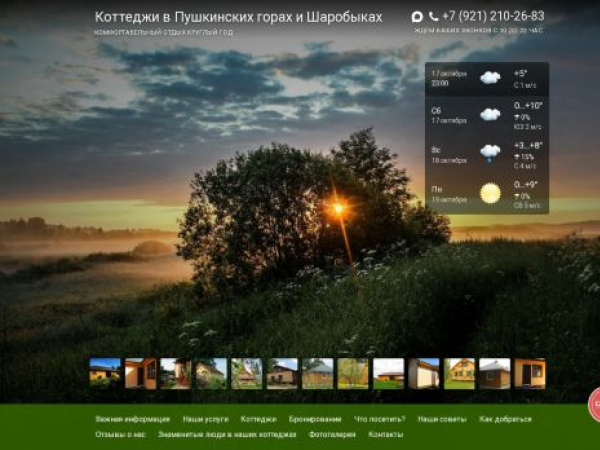Click Sunday's rain cloud weather icon
Screen dimensions: 600x450
click(x=490, y=153)
